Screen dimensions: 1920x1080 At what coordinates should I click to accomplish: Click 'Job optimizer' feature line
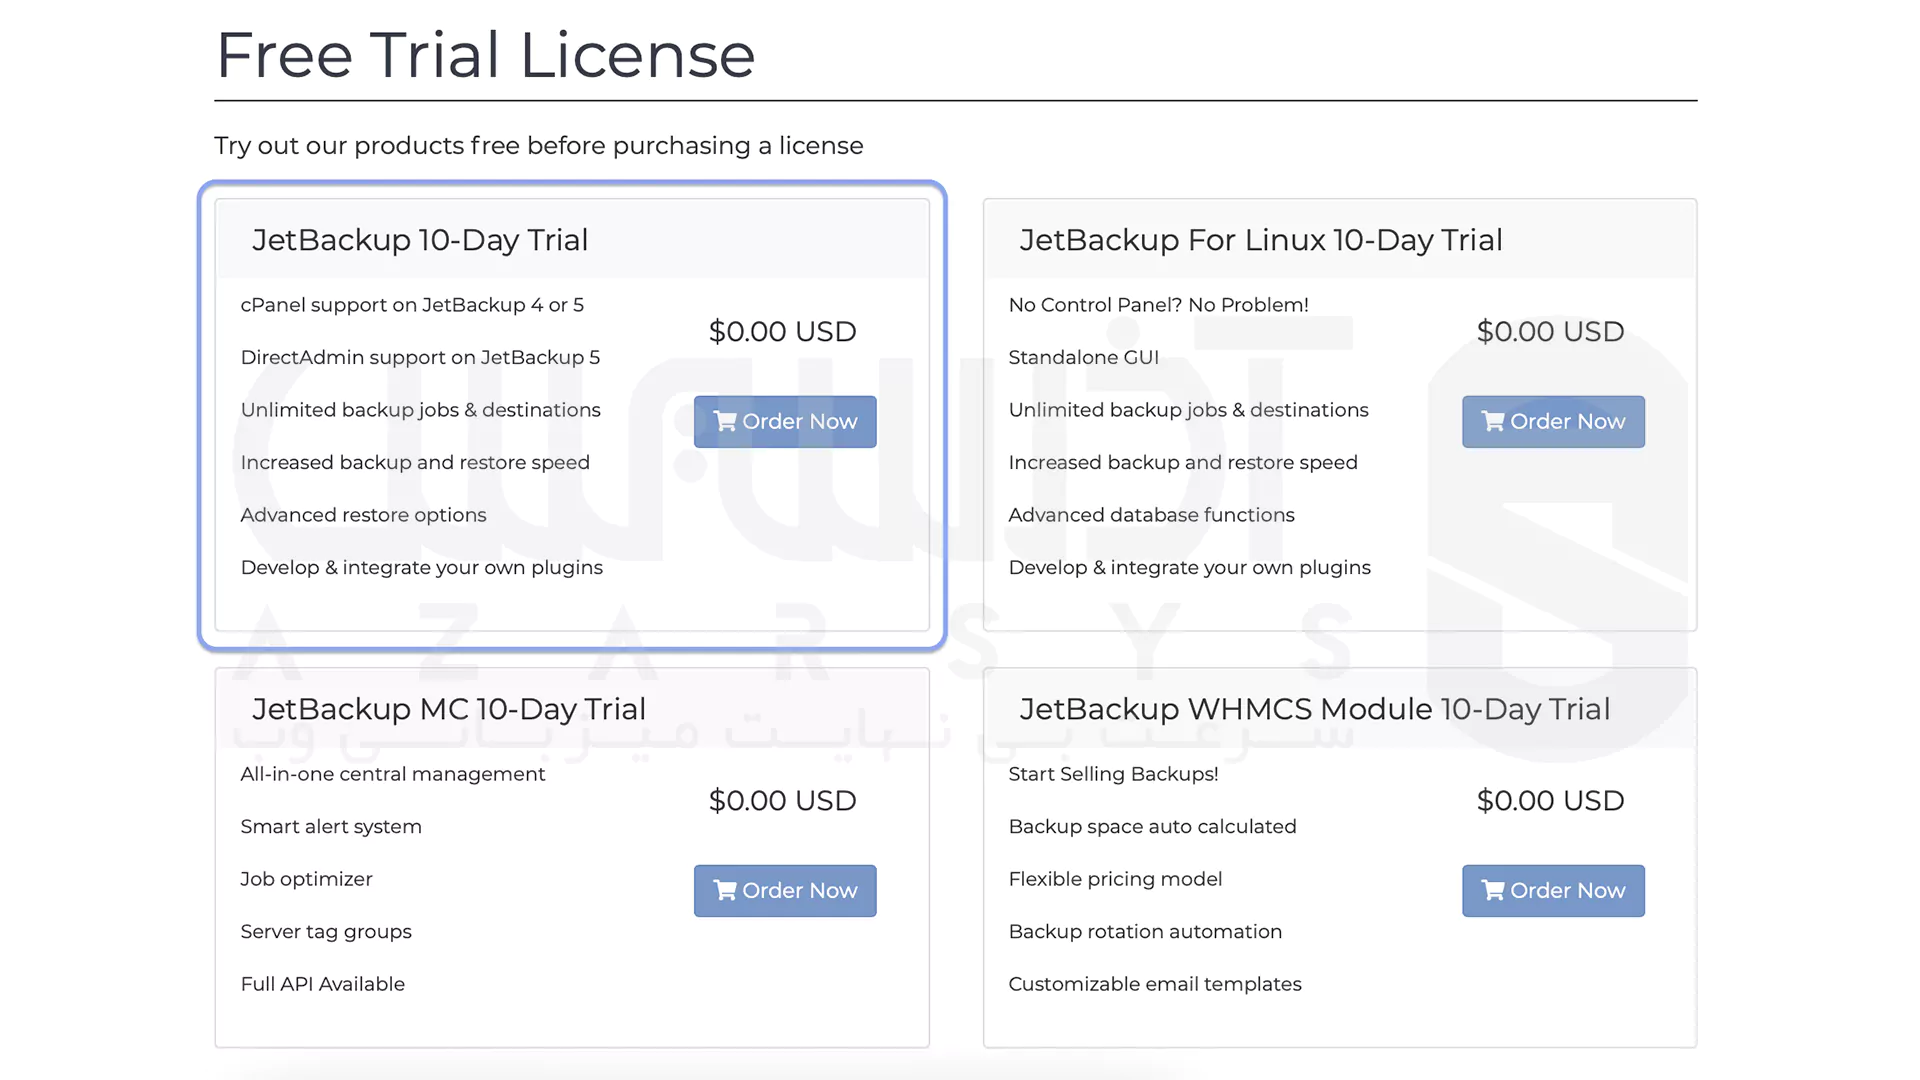tap(306, 879)
